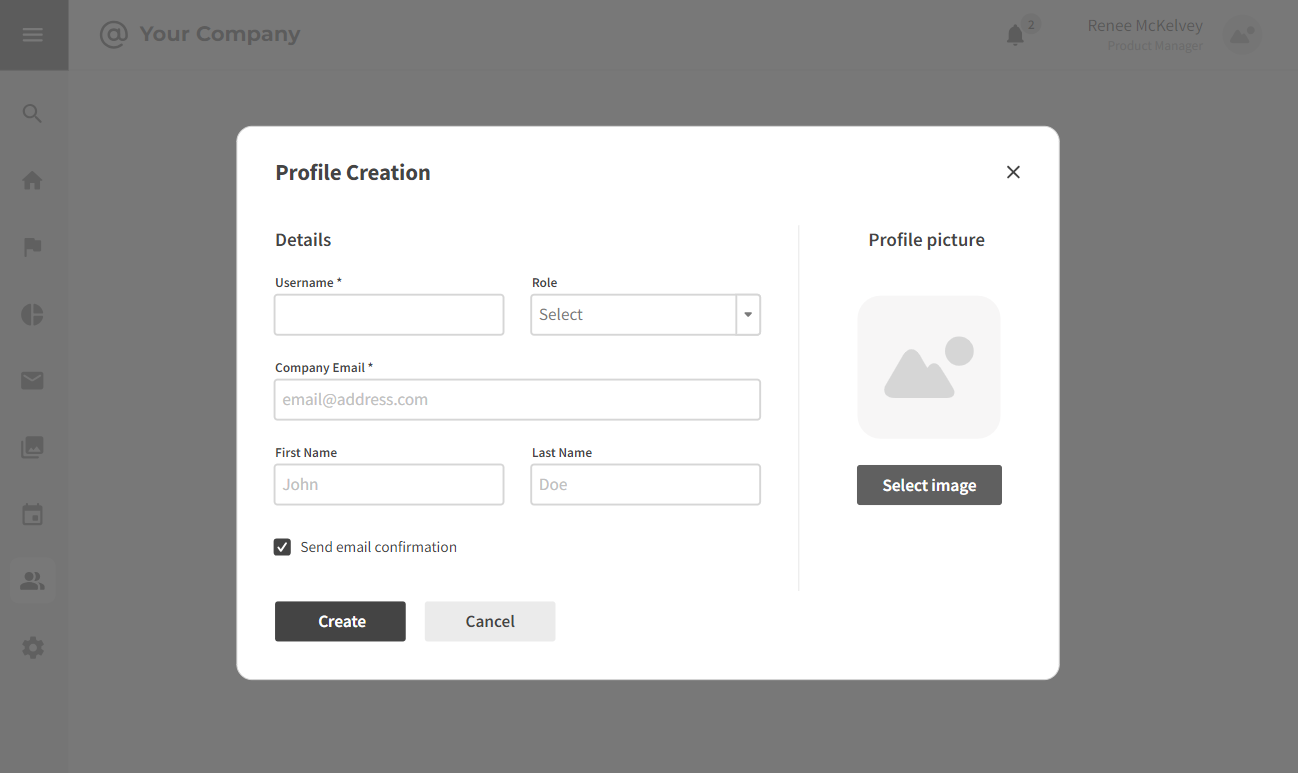Go to the home icon in sidebar

(x=32, y=180)
